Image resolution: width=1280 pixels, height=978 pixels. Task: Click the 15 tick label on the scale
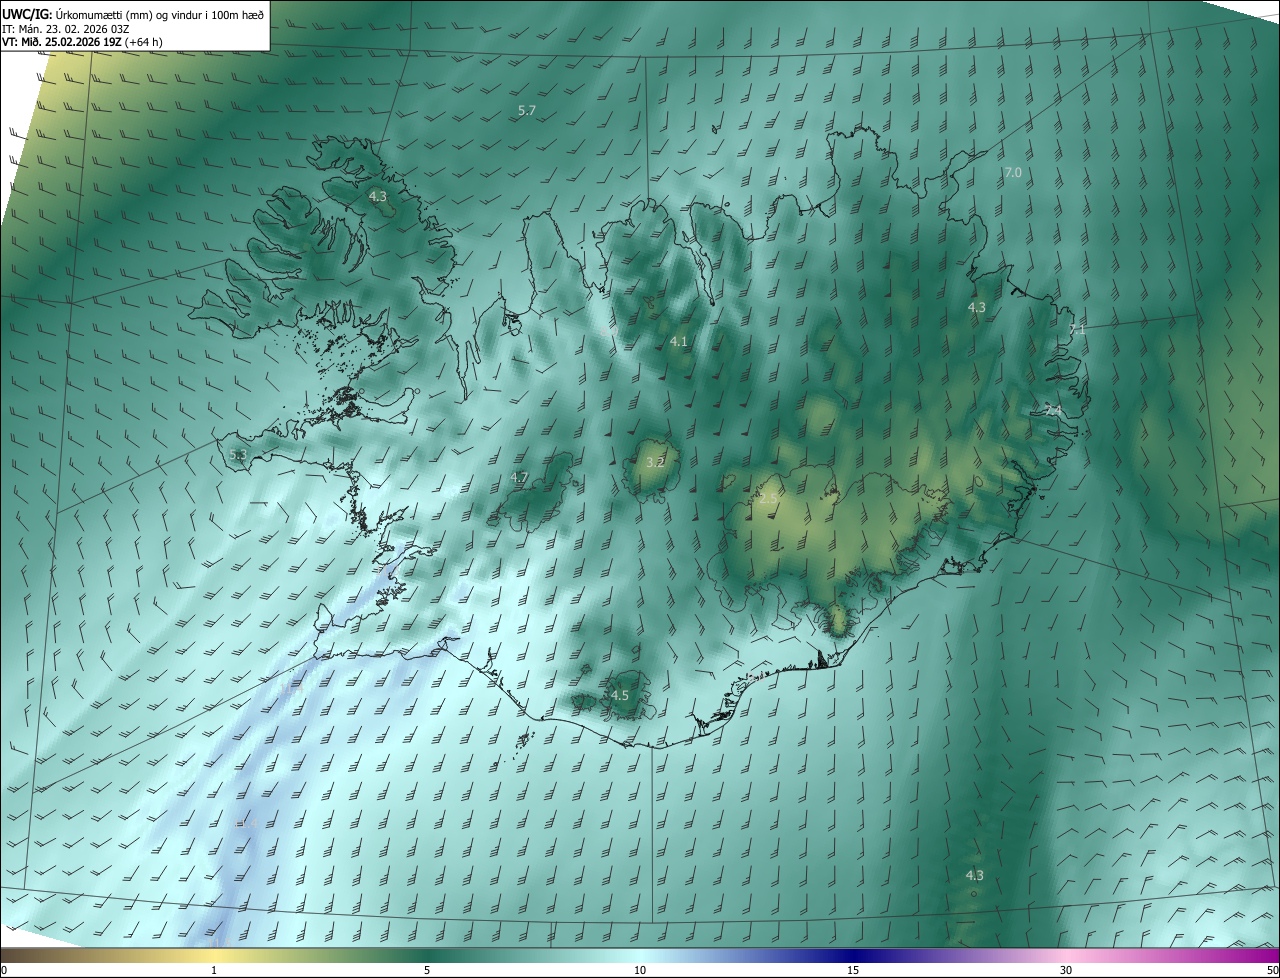[x=853, y=971]
